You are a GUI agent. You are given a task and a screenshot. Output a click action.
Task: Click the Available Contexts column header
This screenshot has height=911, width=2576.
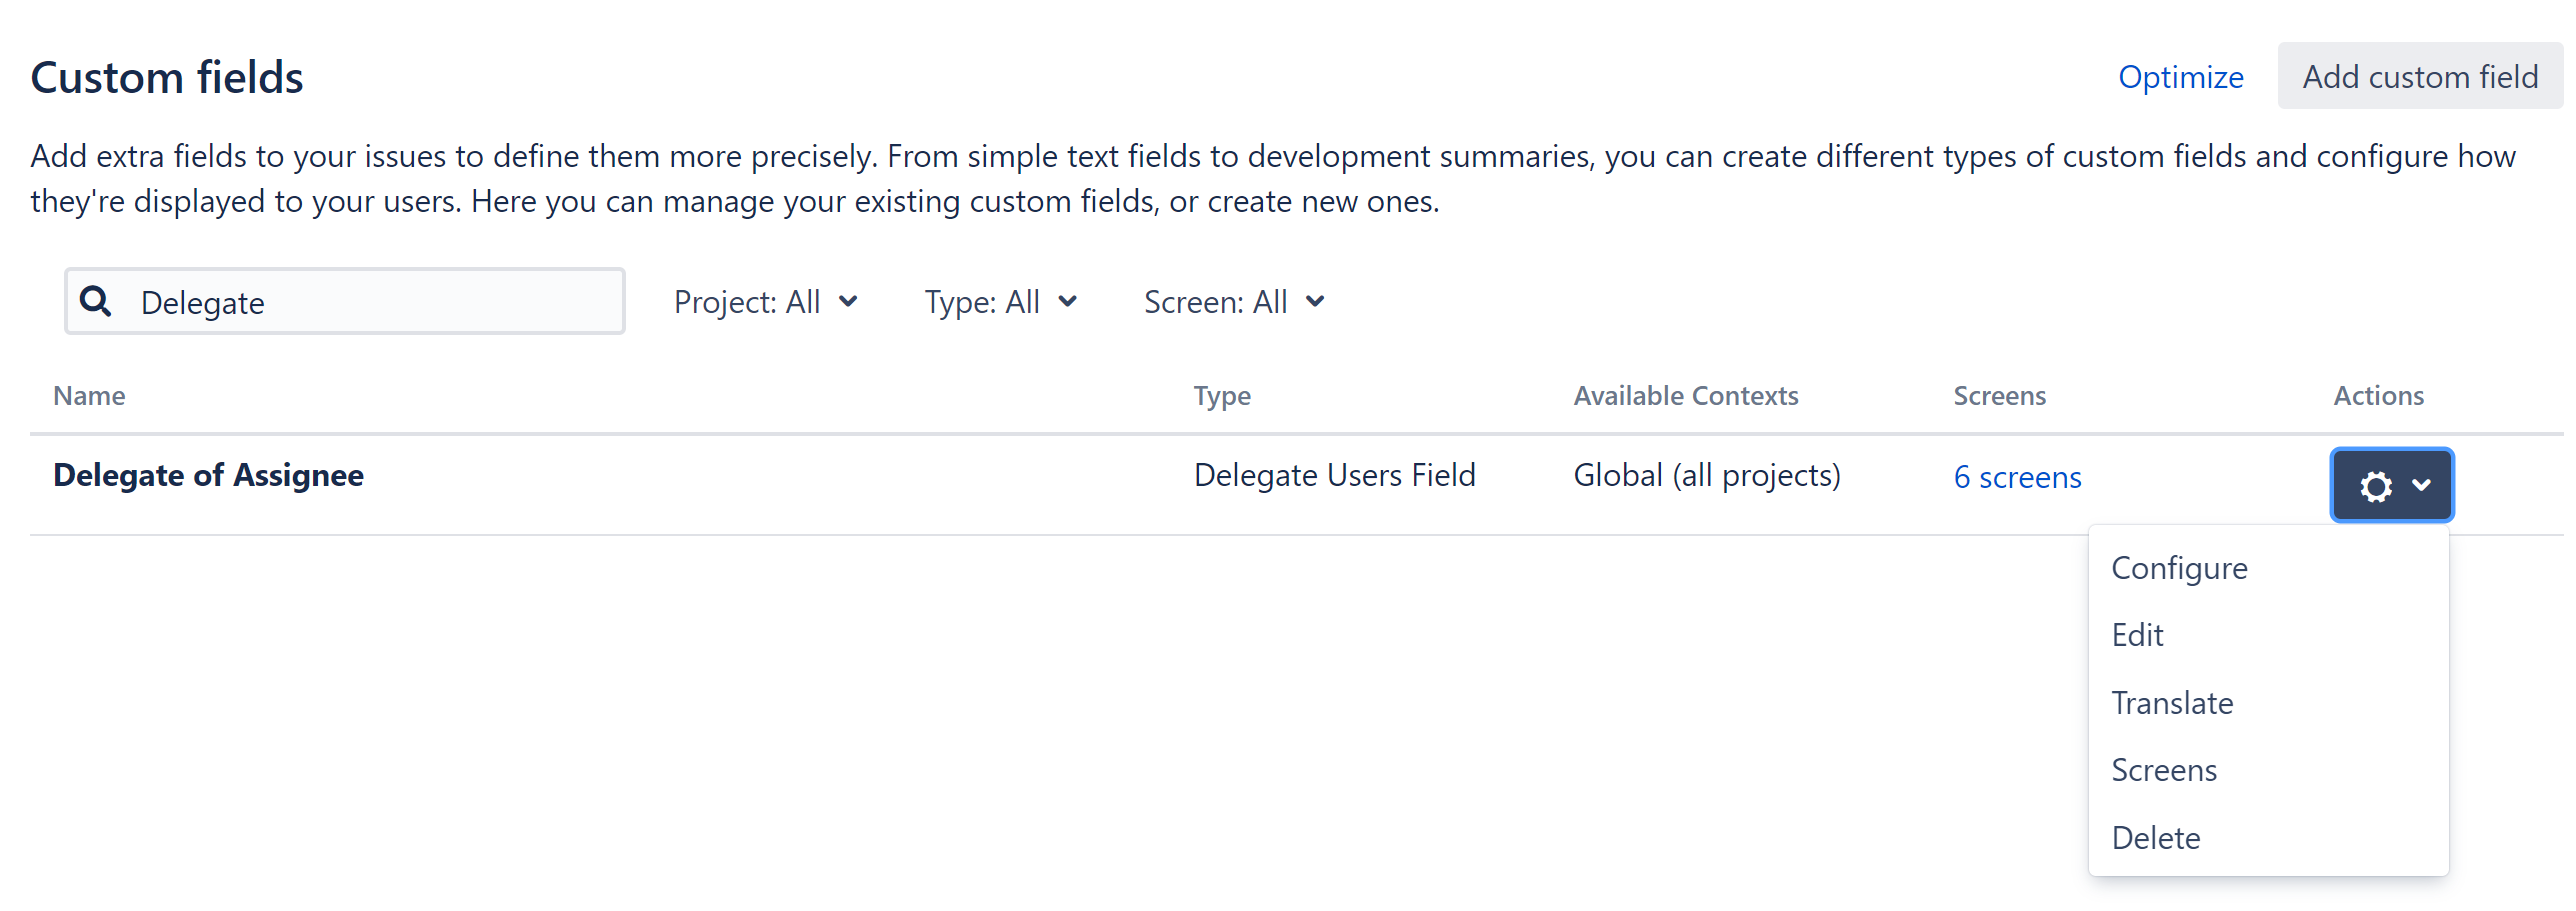pos(1685,396)
